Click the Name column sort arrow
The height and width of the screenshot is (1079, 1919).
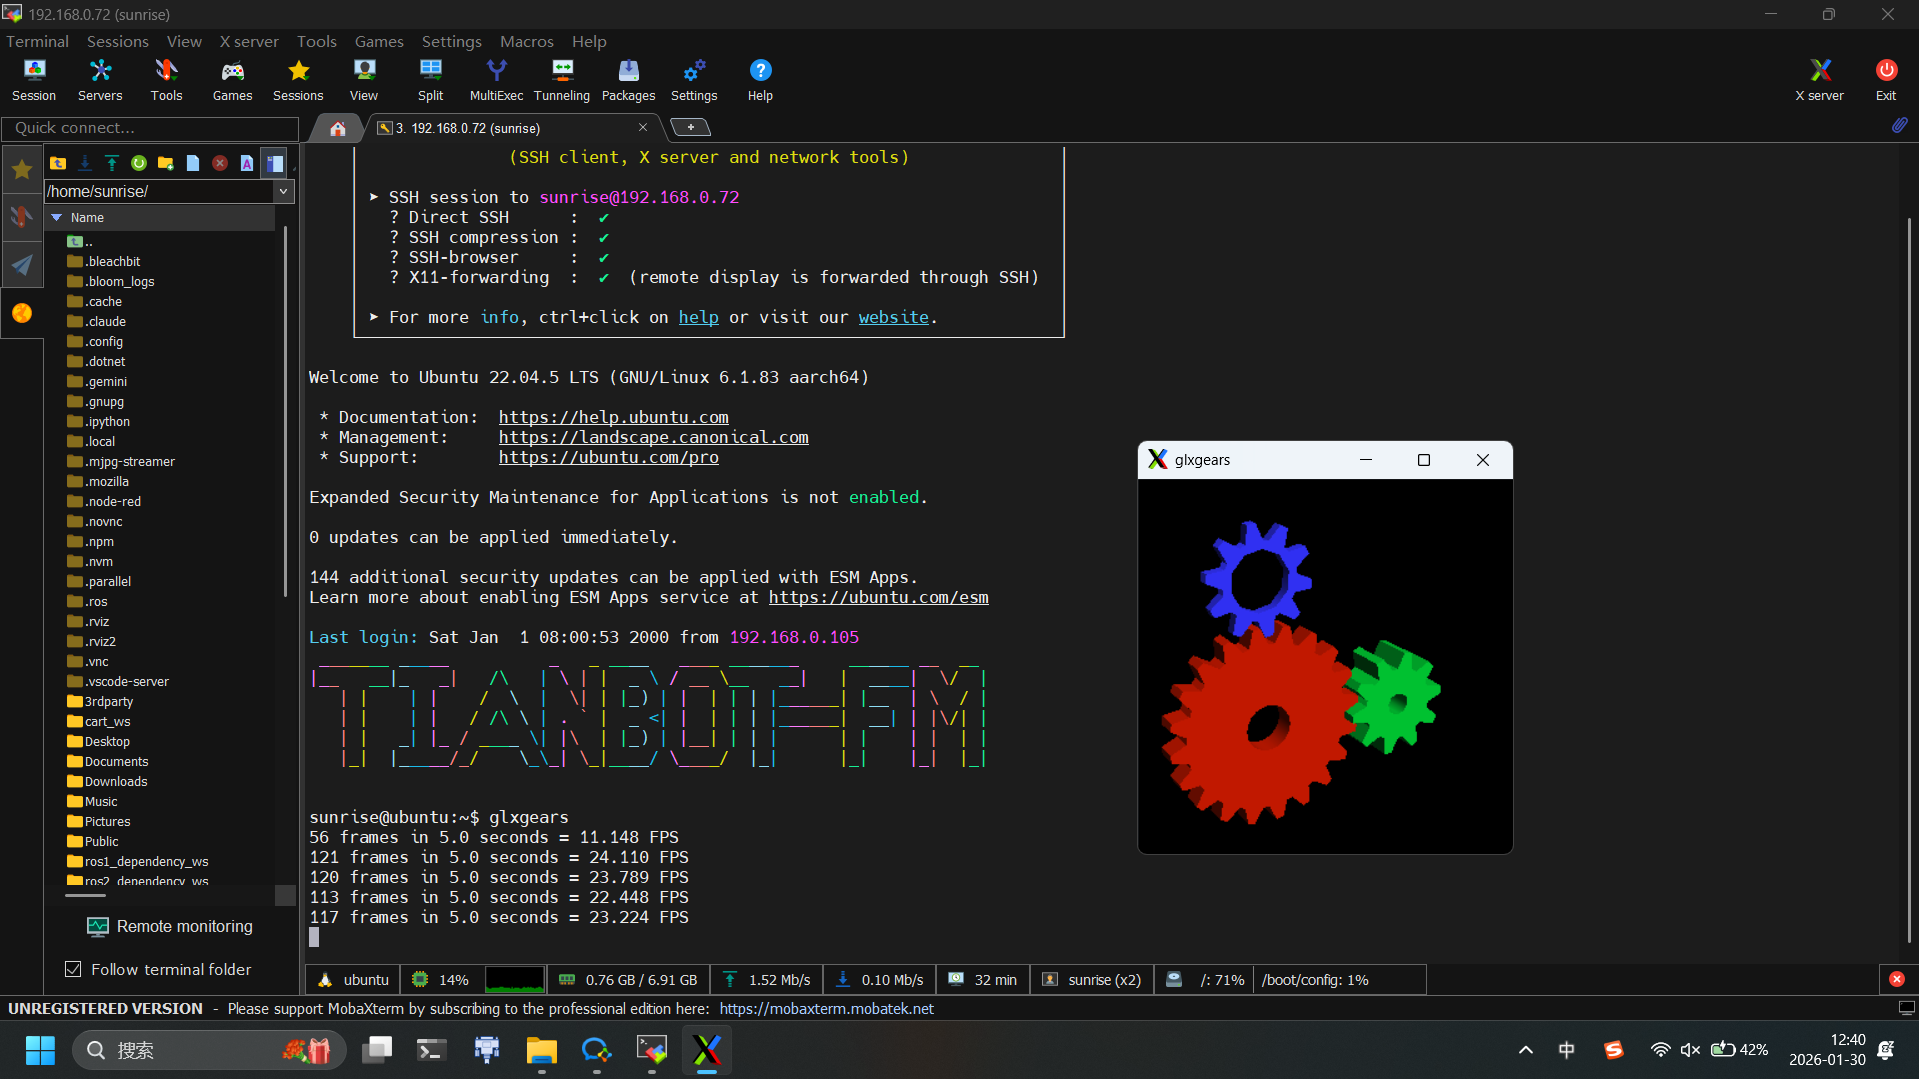(57, 217)
